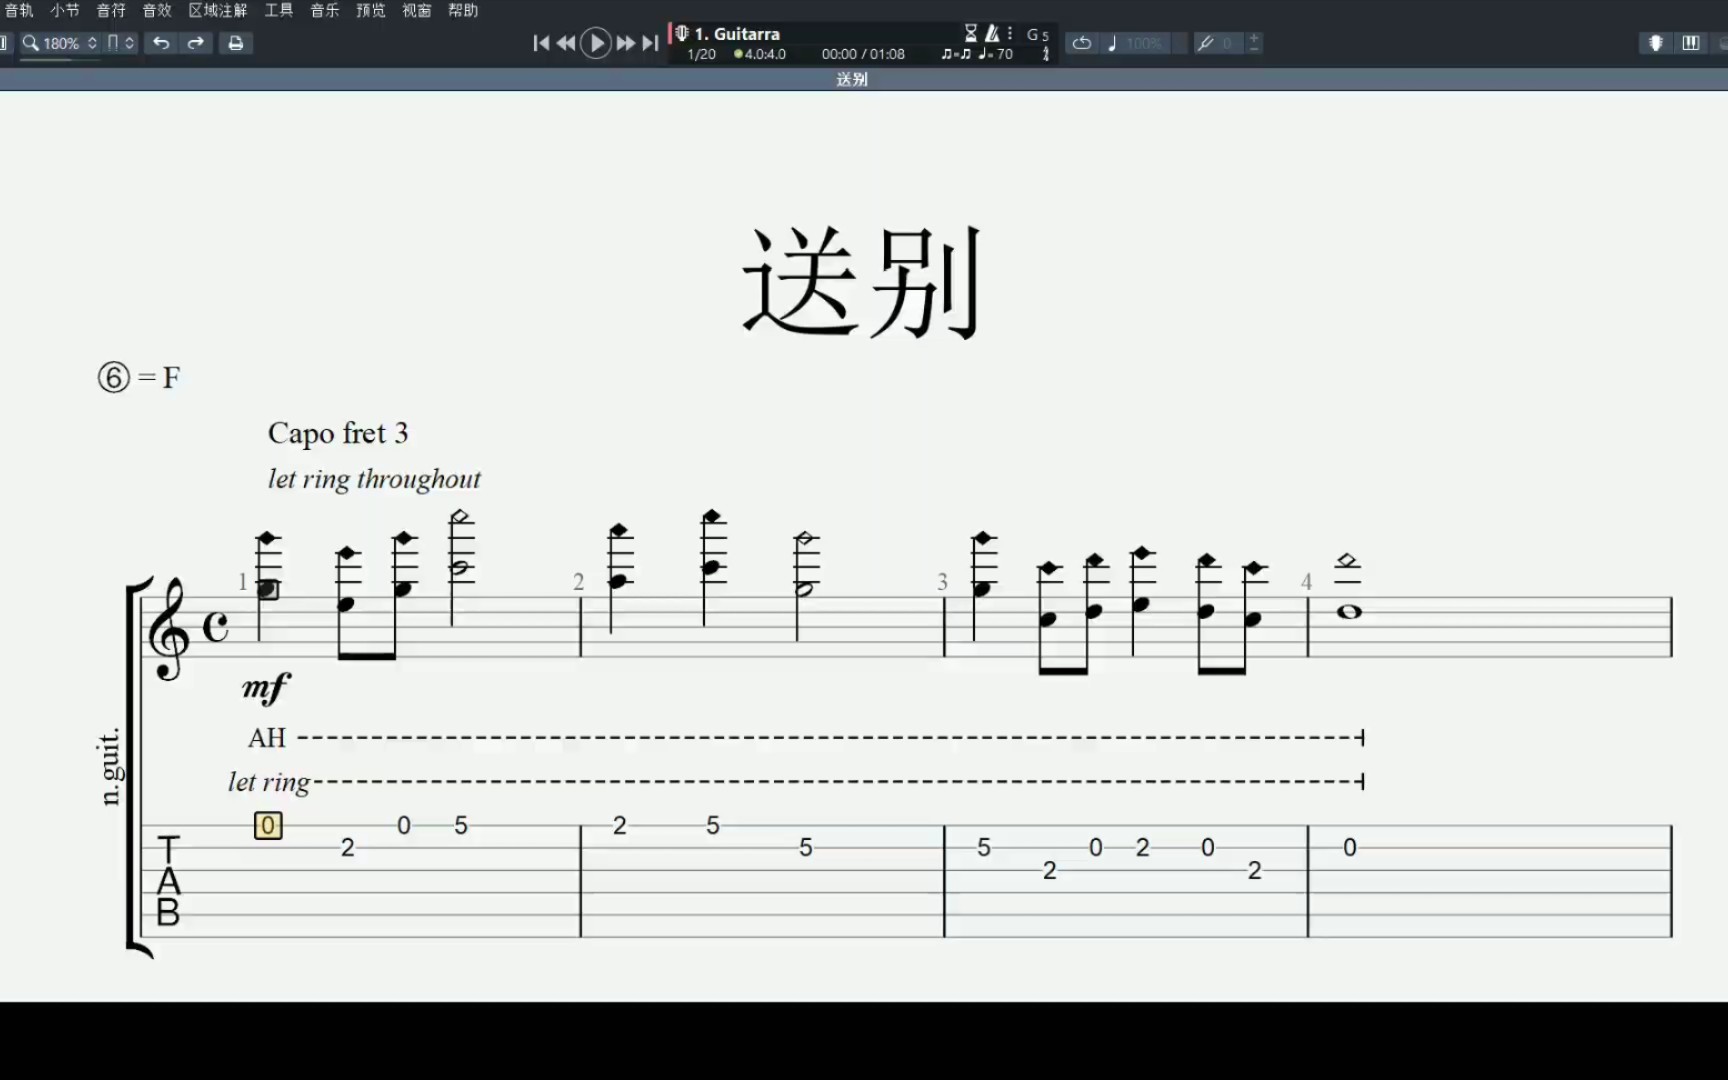Open the 音轨 (Track) menu
Screen dimensions: 1728x1080
(x=19, y=10)
